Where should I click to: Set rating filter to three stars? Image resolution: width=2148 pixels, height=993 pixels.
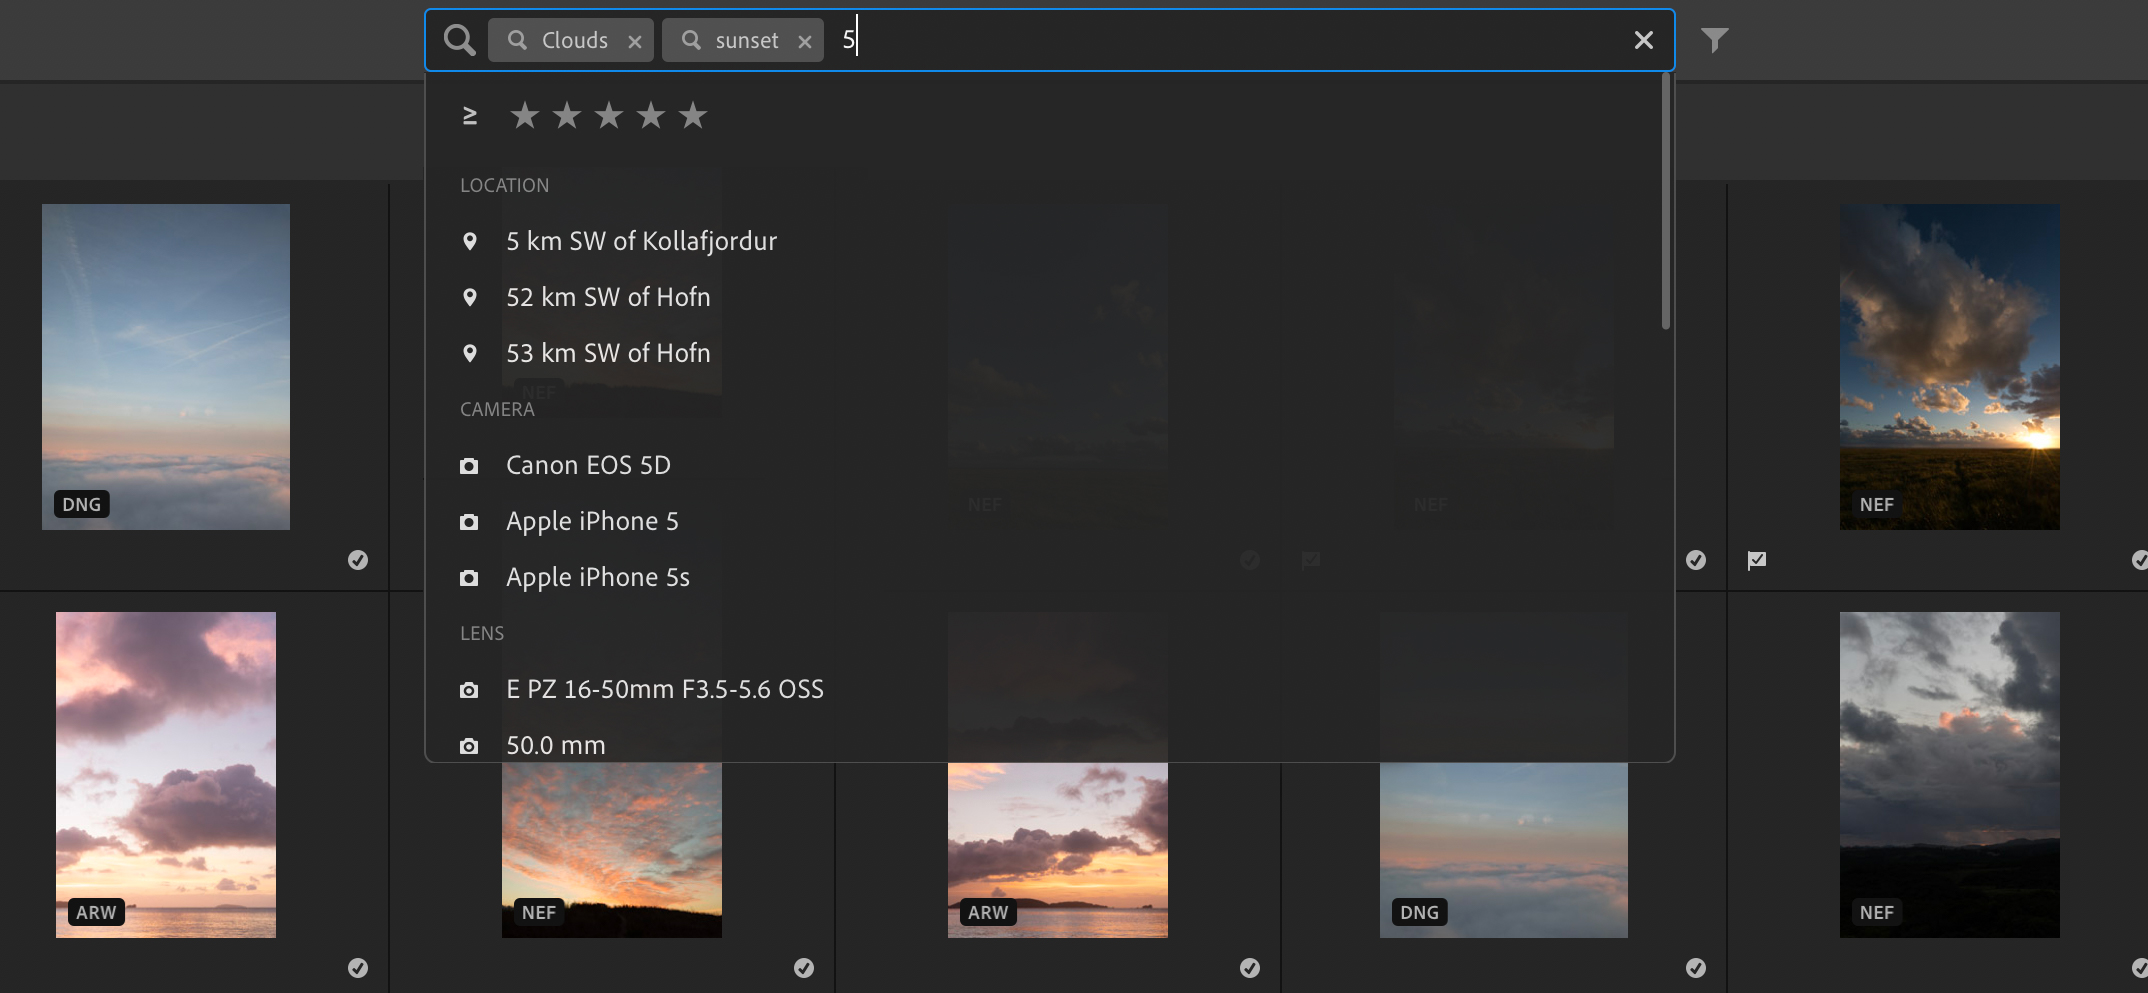click(608, 116)
